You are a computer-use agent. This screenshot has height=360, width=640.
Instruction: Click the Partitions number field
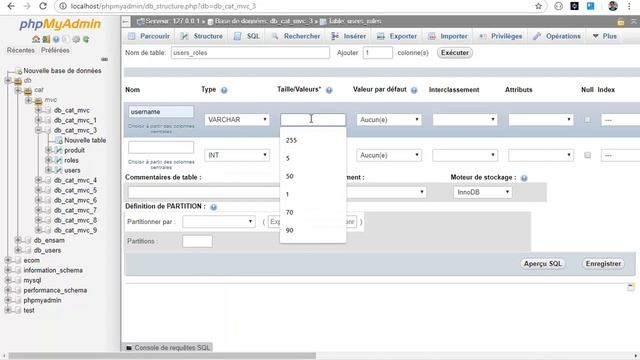(197, 241)
